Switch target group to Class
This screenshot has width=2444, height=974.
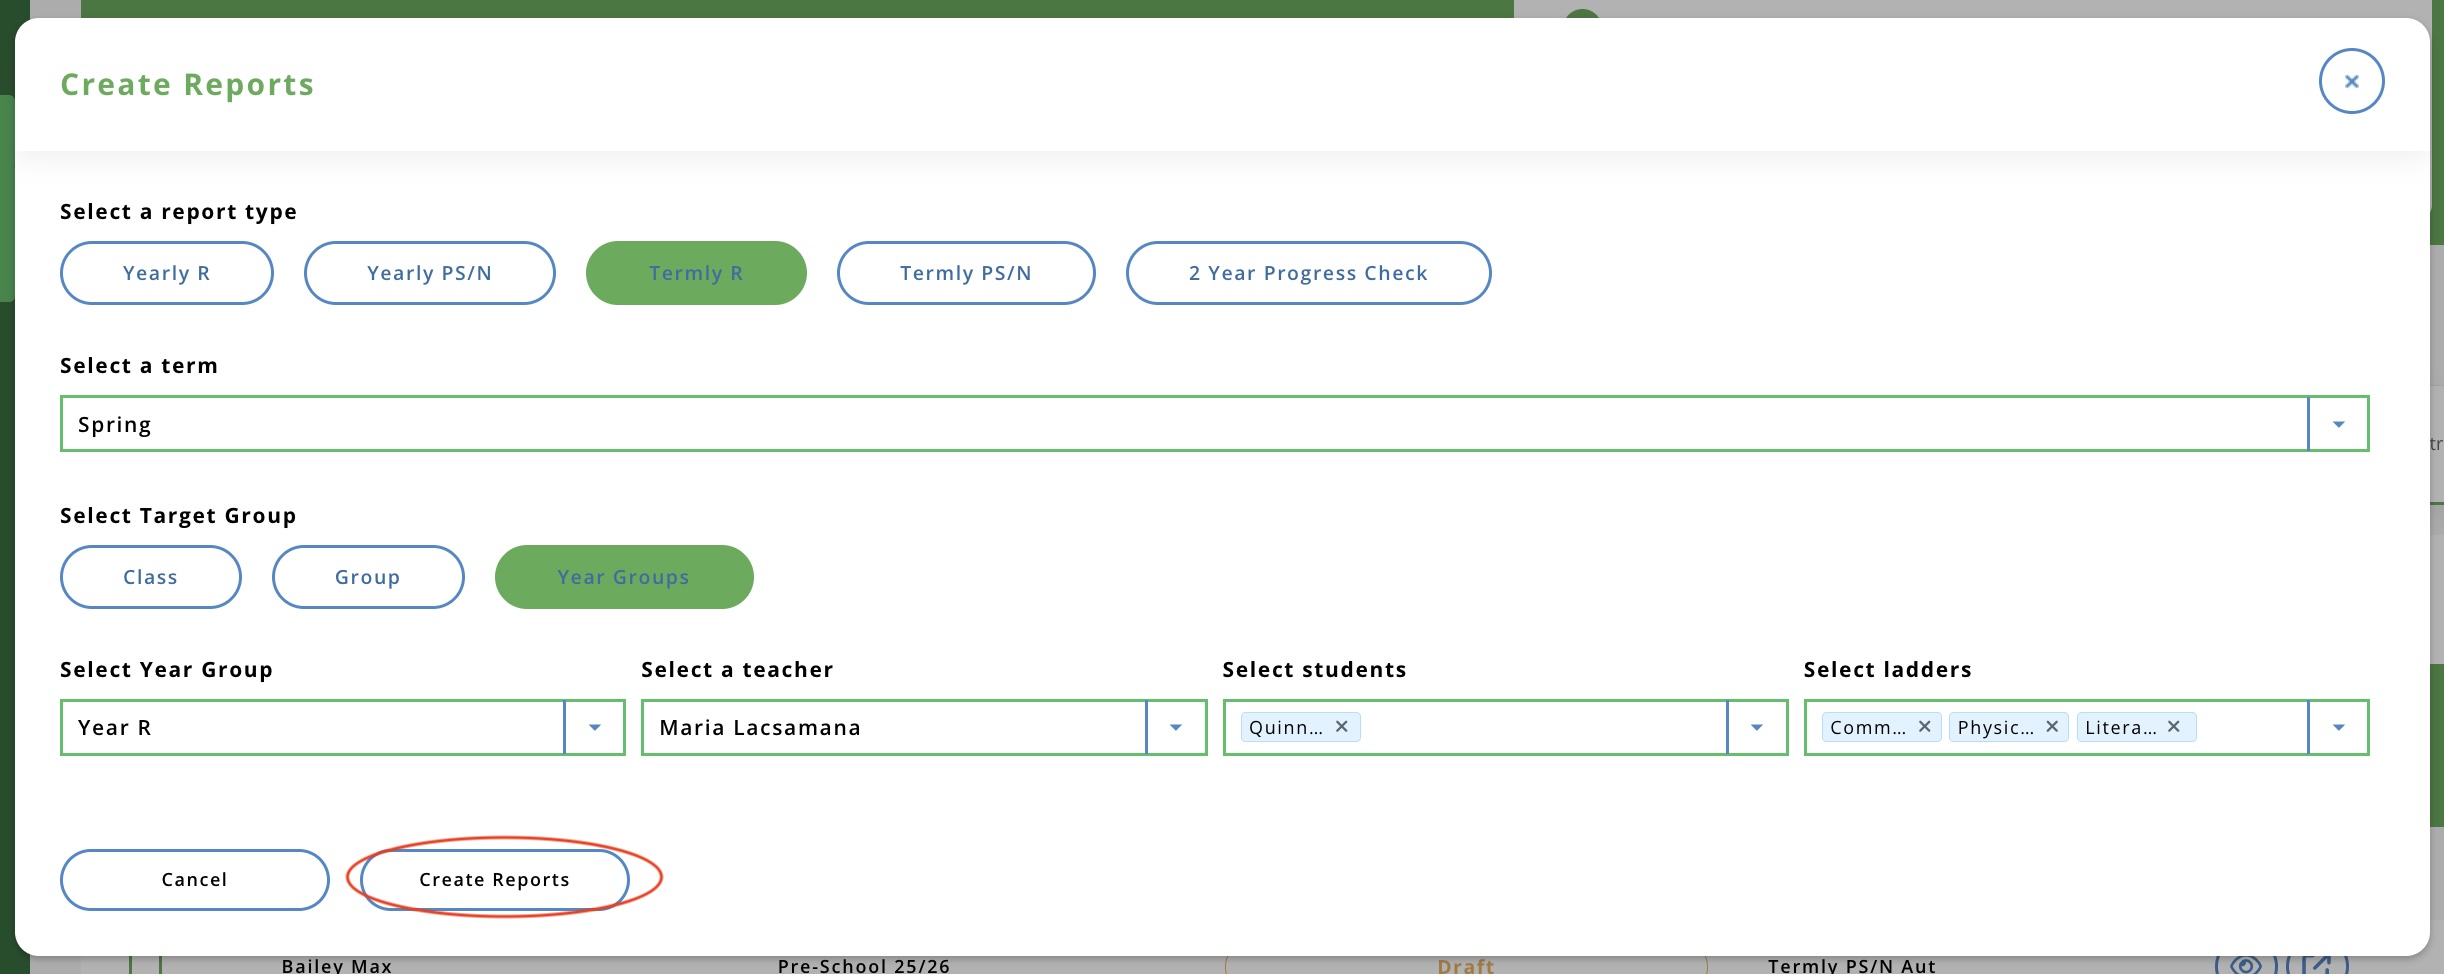(150, 577)
